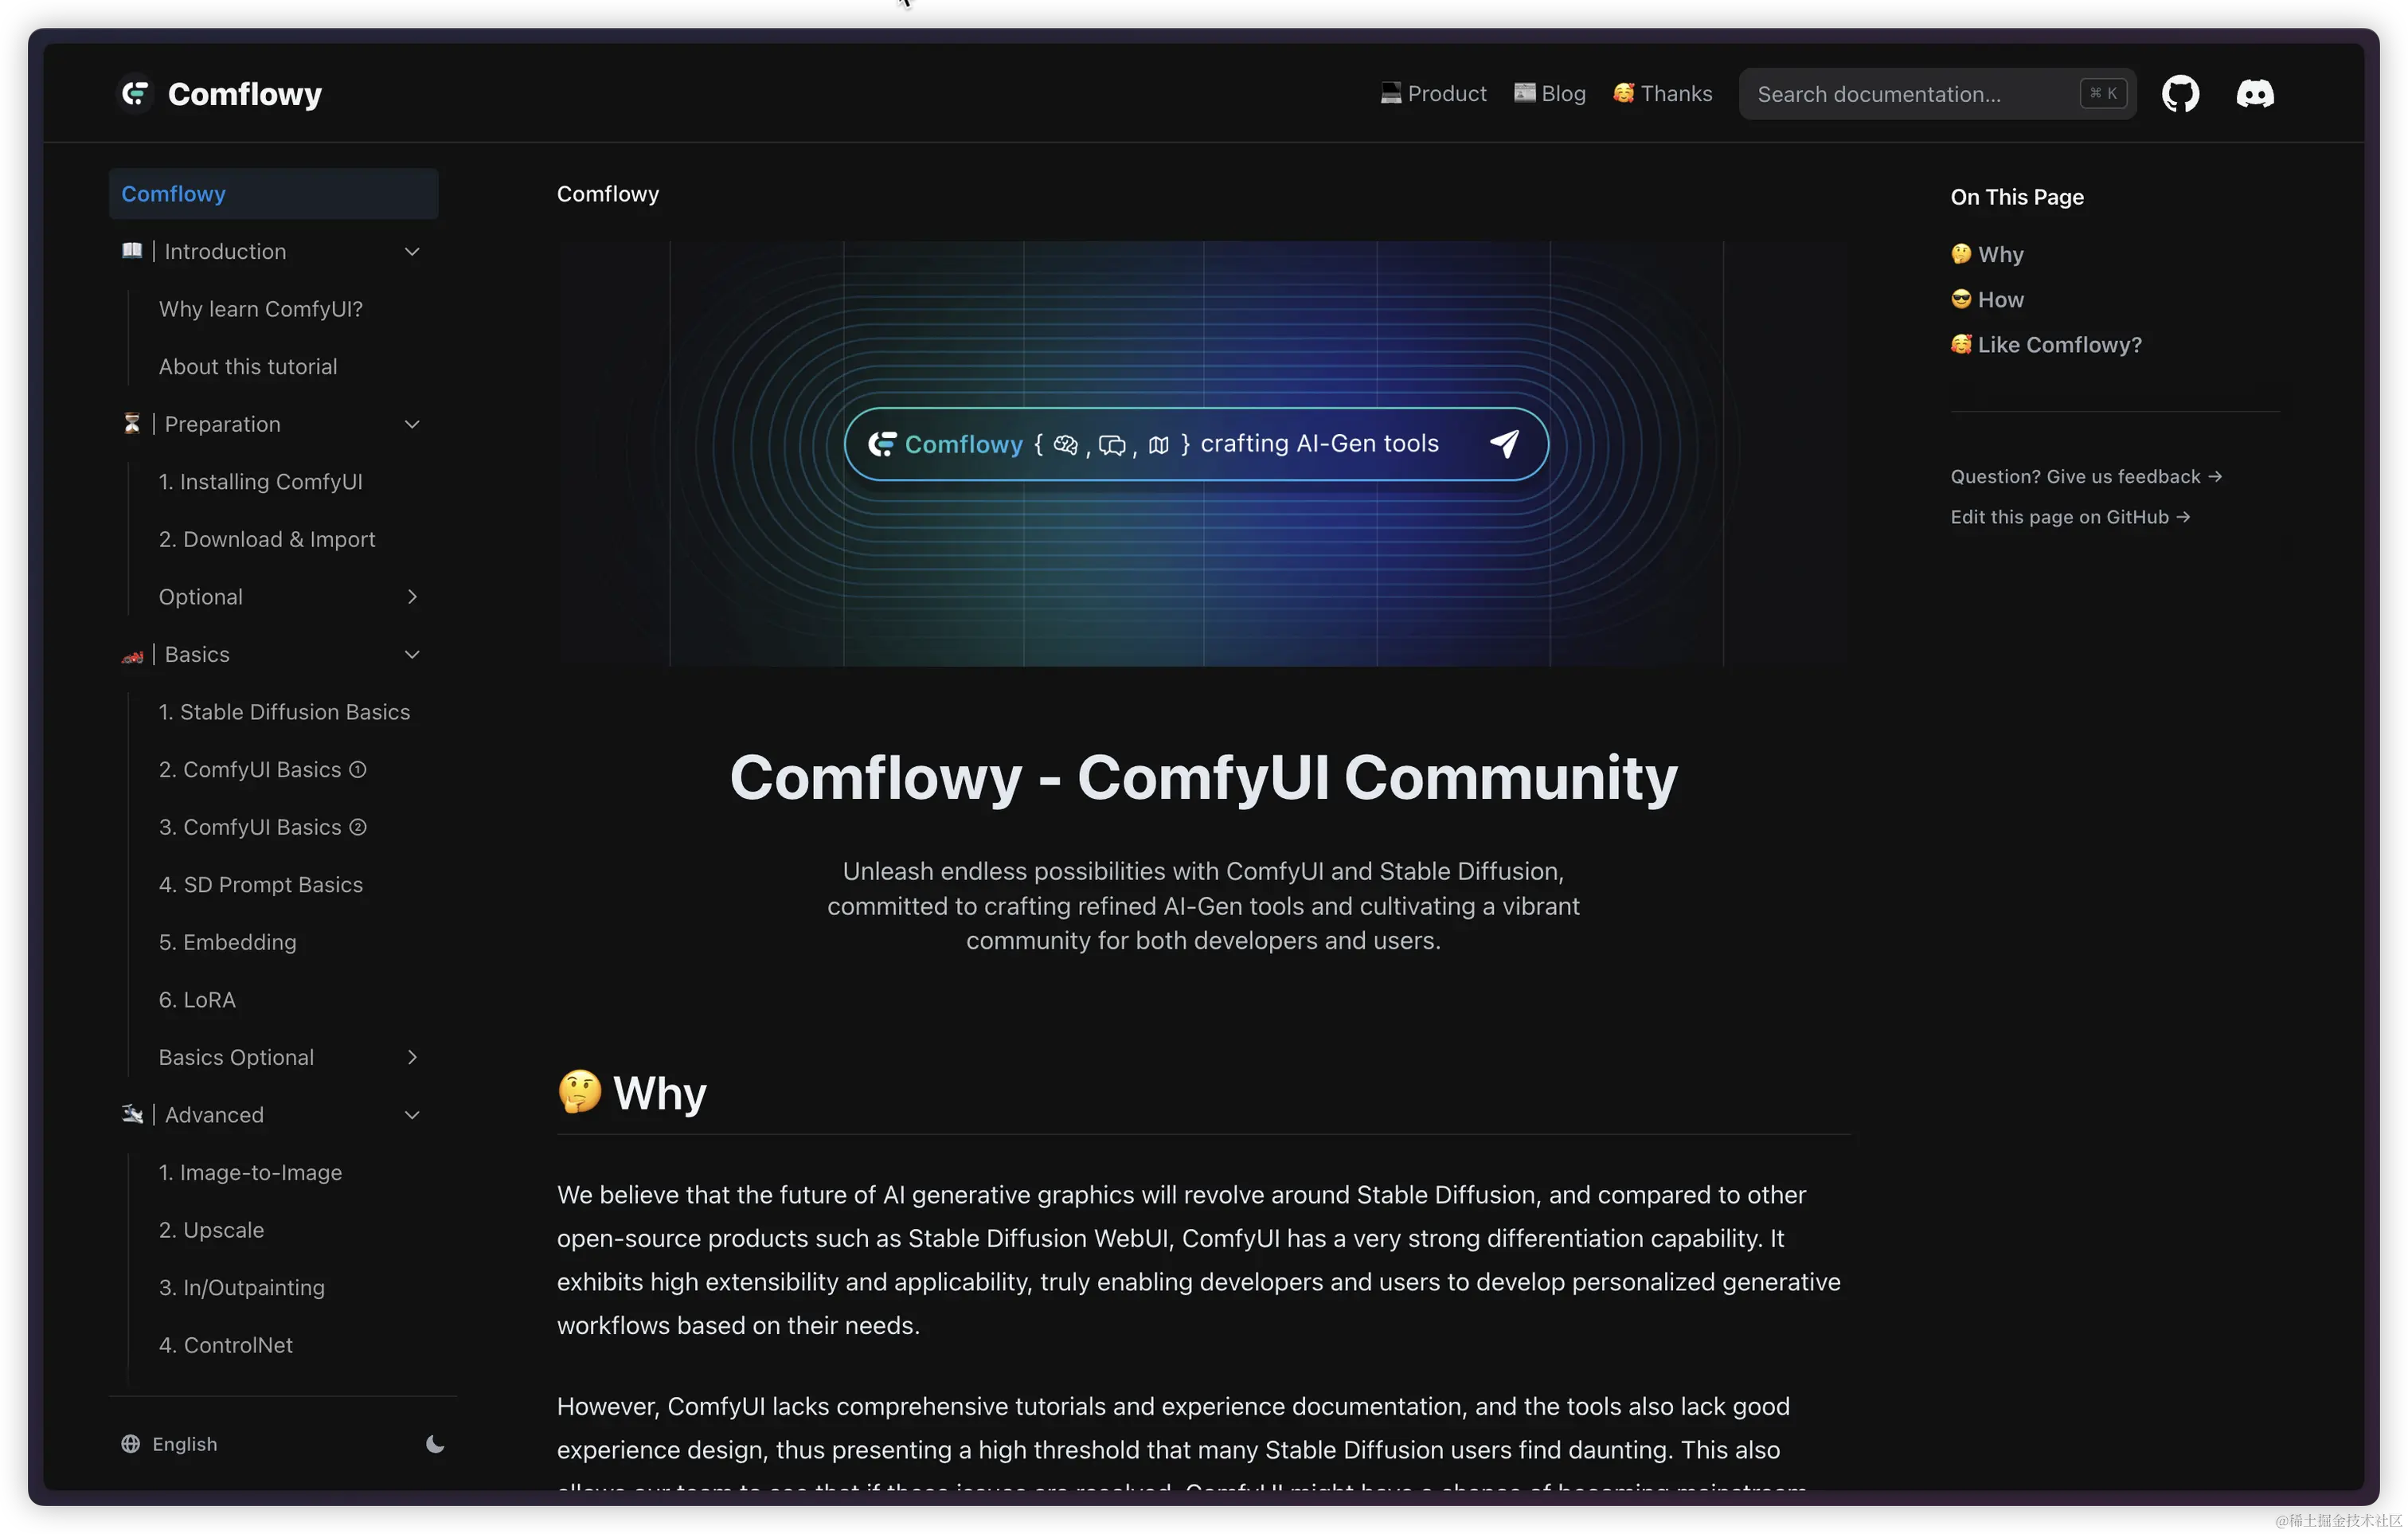Click Question? Give us feedback link
This screenshot has width=2408, height=1534.
tap(2086, 477)
